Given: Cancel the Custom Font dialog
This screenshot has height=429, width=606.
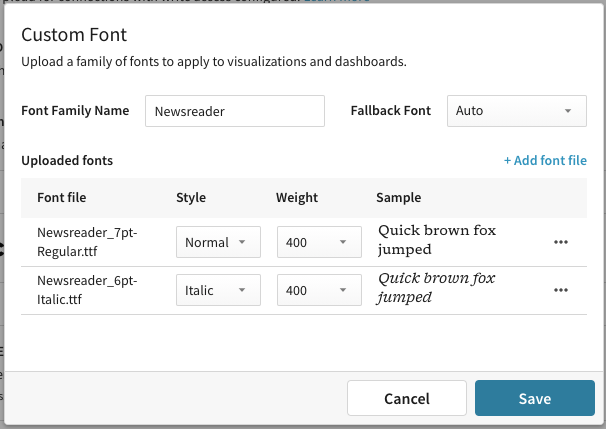Looking at the screenshot, I should point(407,398).
